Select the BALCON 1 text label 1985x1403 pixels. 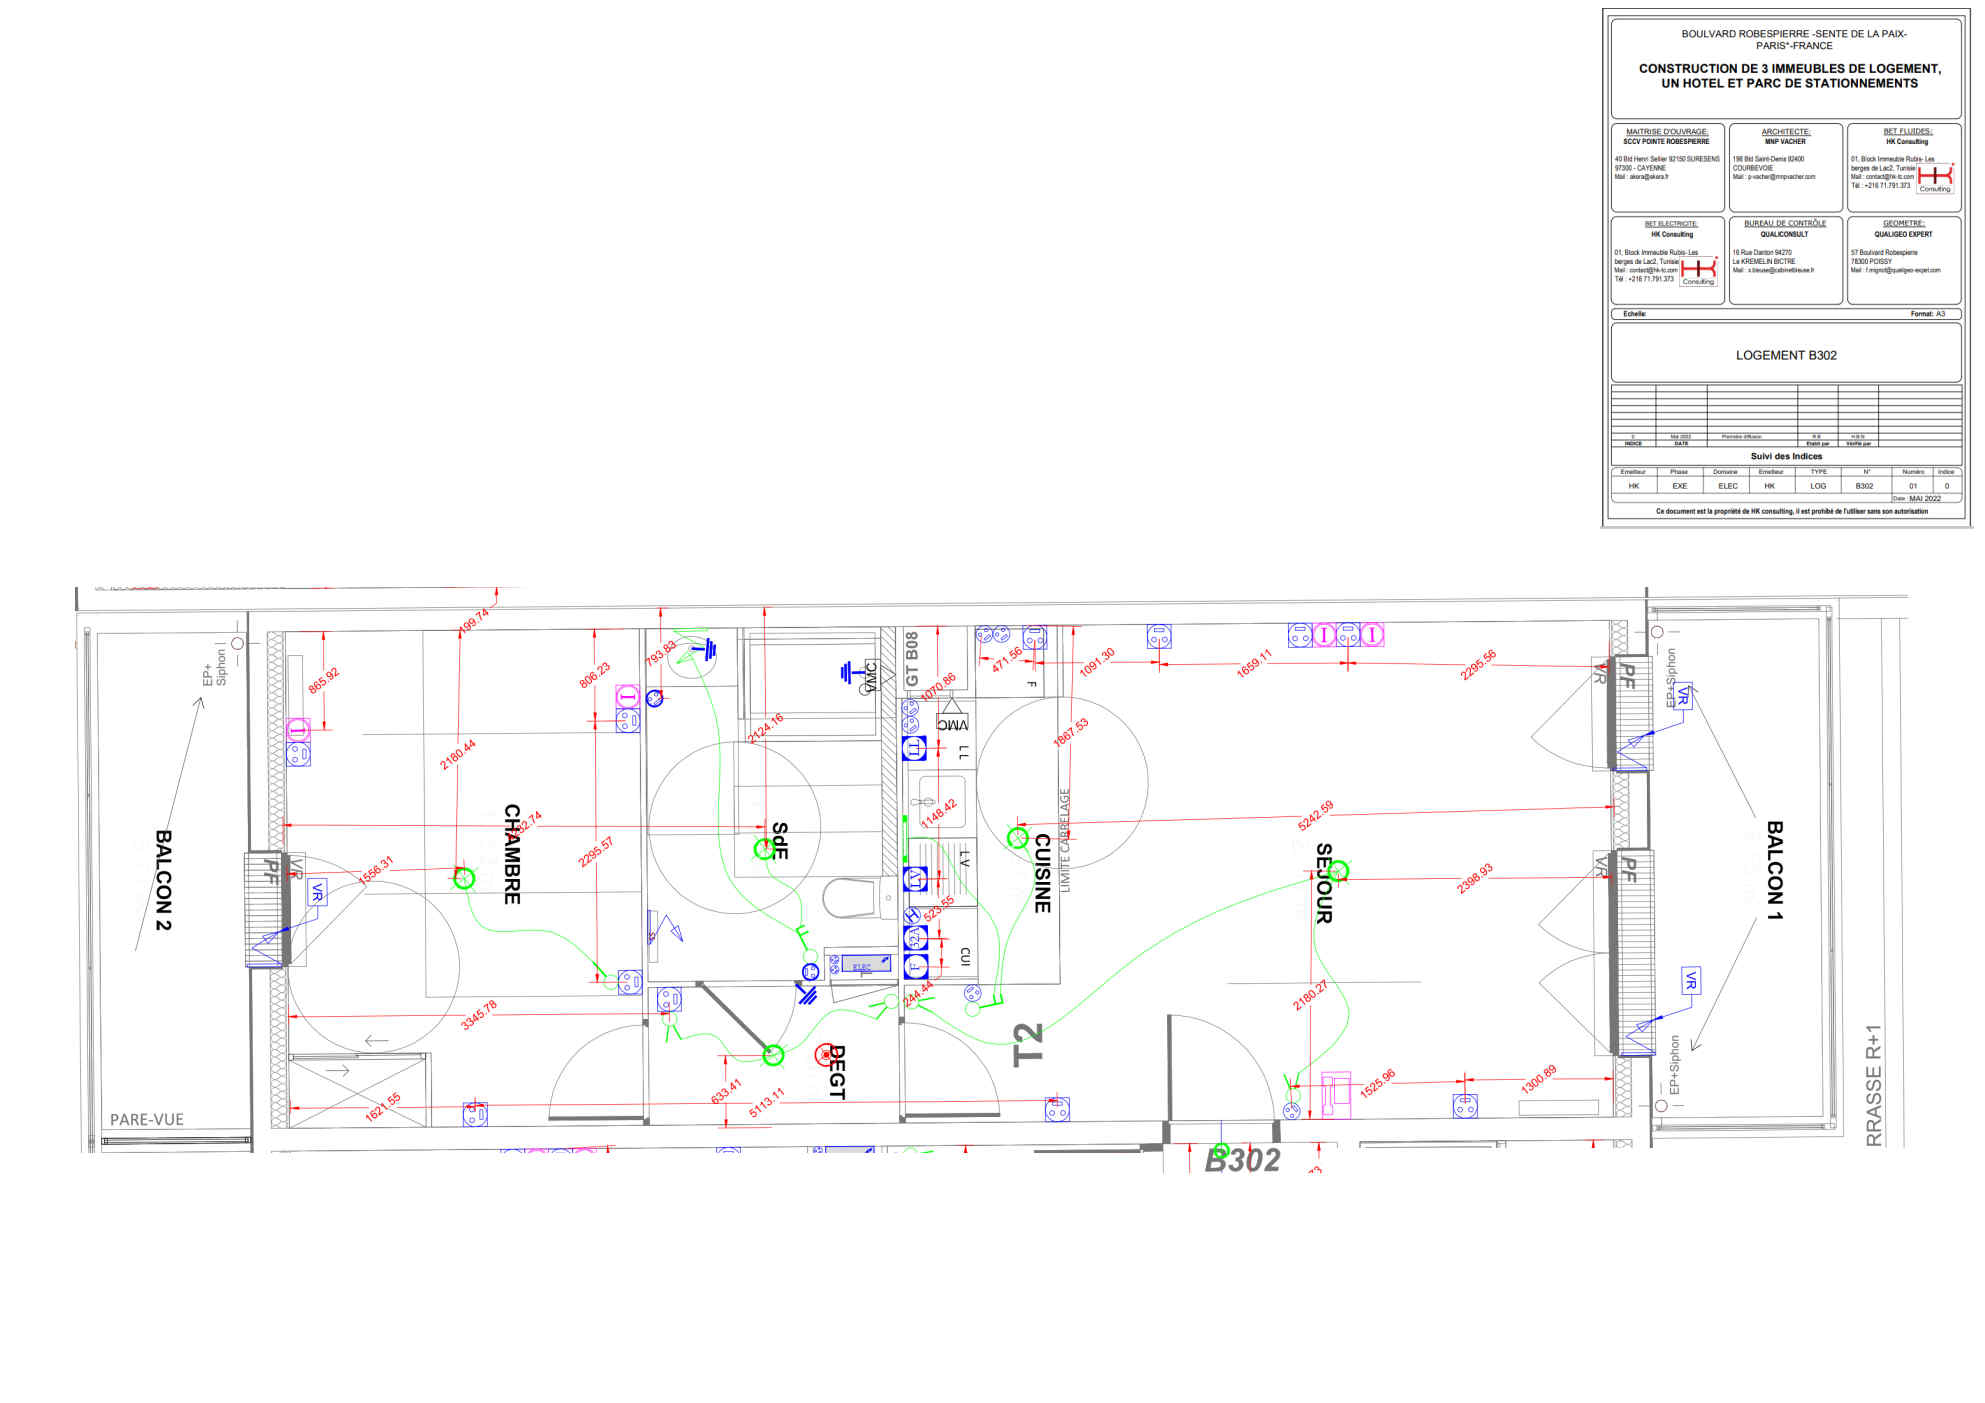pos(1774,870)
